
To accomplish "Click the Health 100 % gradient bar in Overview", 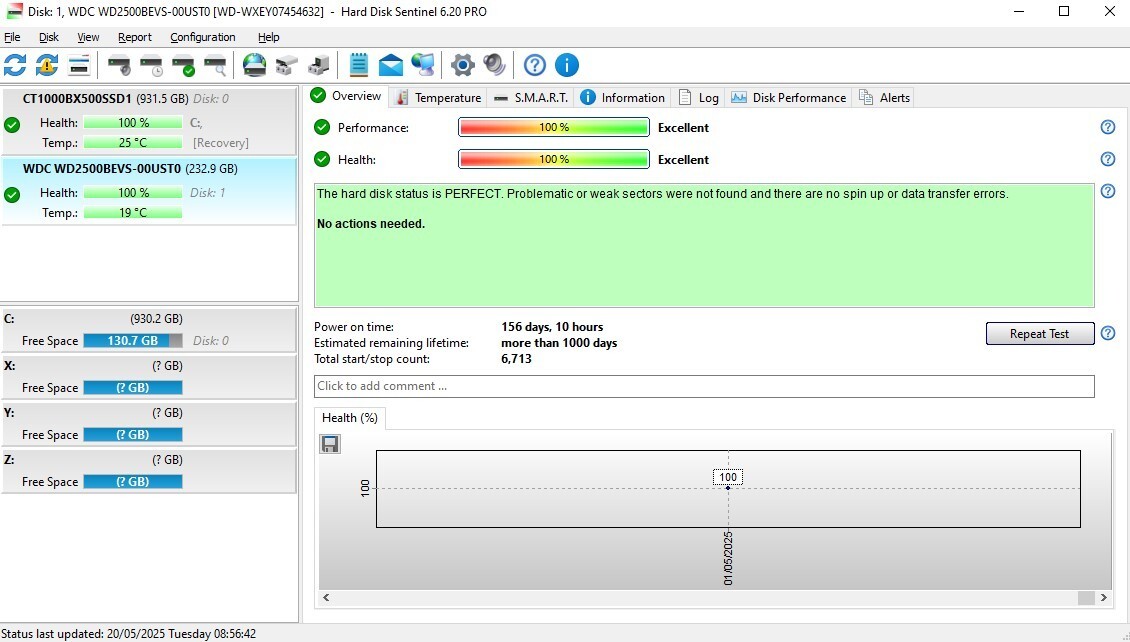I will coord(553,159).
